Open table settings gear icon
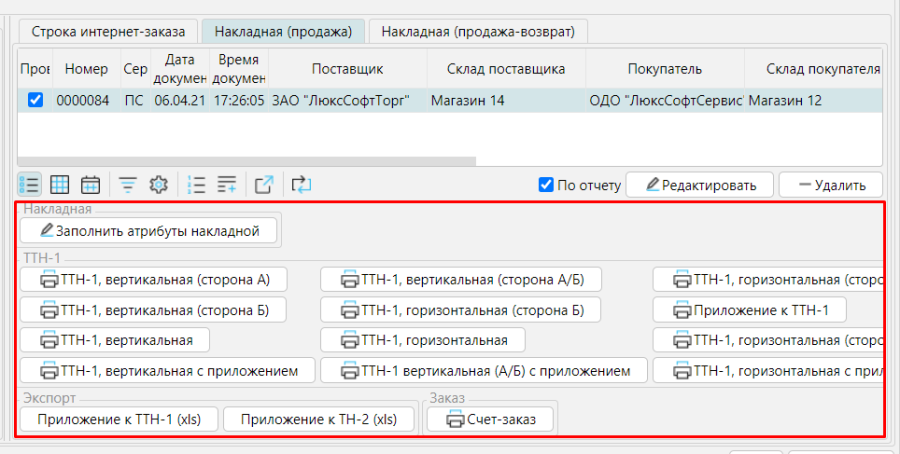The width and height of the screenshot is (900, 454). click(x=158, y=184)
